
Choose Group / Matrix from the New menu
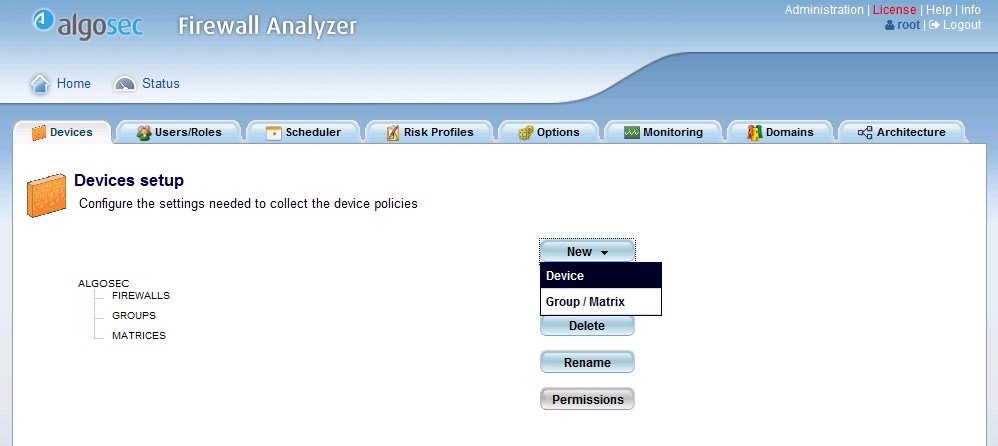(x=601, y=302)
